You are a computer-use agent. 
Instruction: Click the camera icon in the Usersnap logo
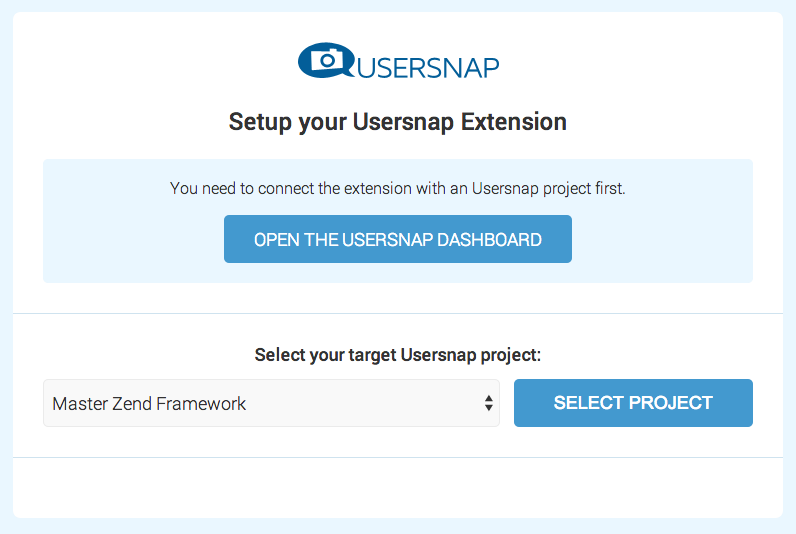pyautogui.click(x=325, y=61)
